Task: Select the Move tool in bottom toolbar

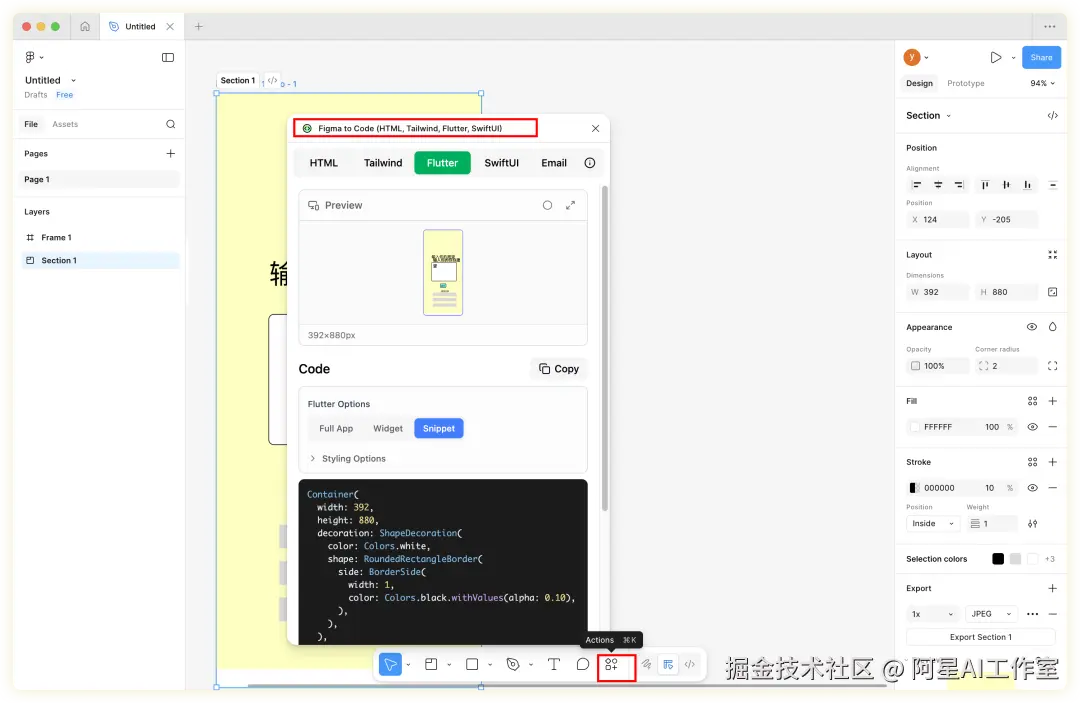Action: tap(390, 664)
